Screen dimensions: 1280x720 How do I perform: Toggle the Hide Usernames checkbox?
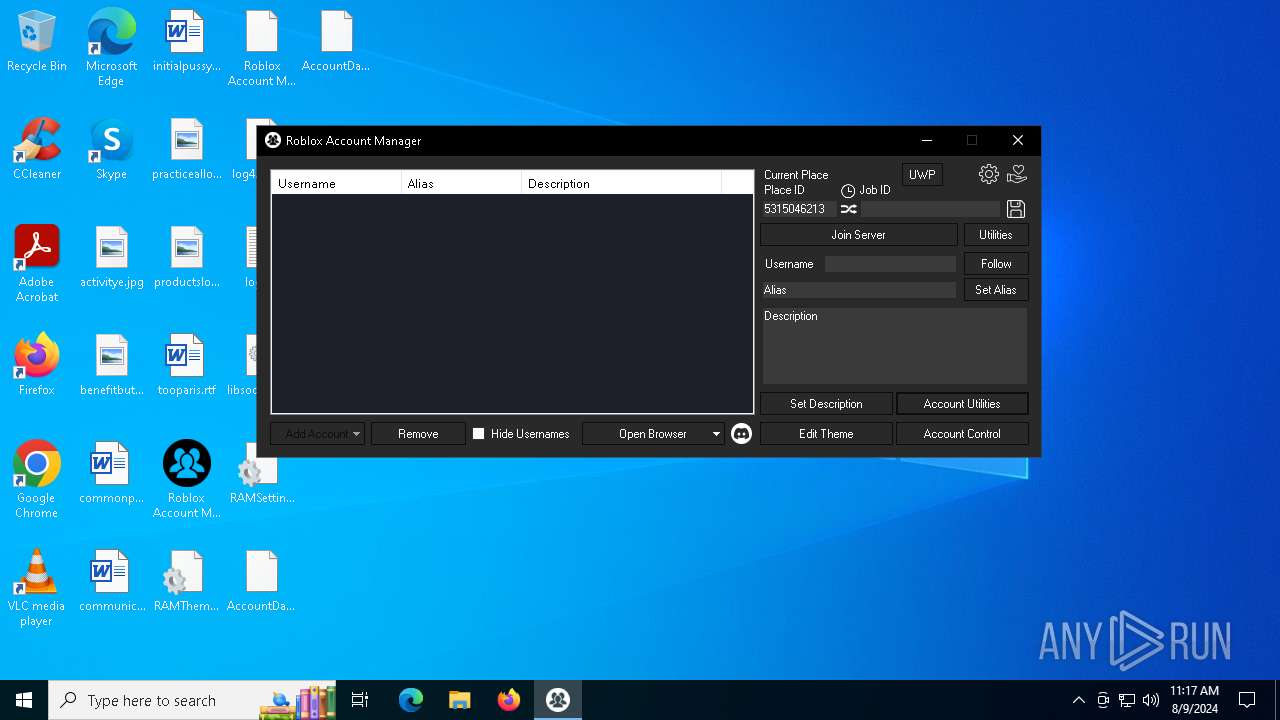[479, 434]
